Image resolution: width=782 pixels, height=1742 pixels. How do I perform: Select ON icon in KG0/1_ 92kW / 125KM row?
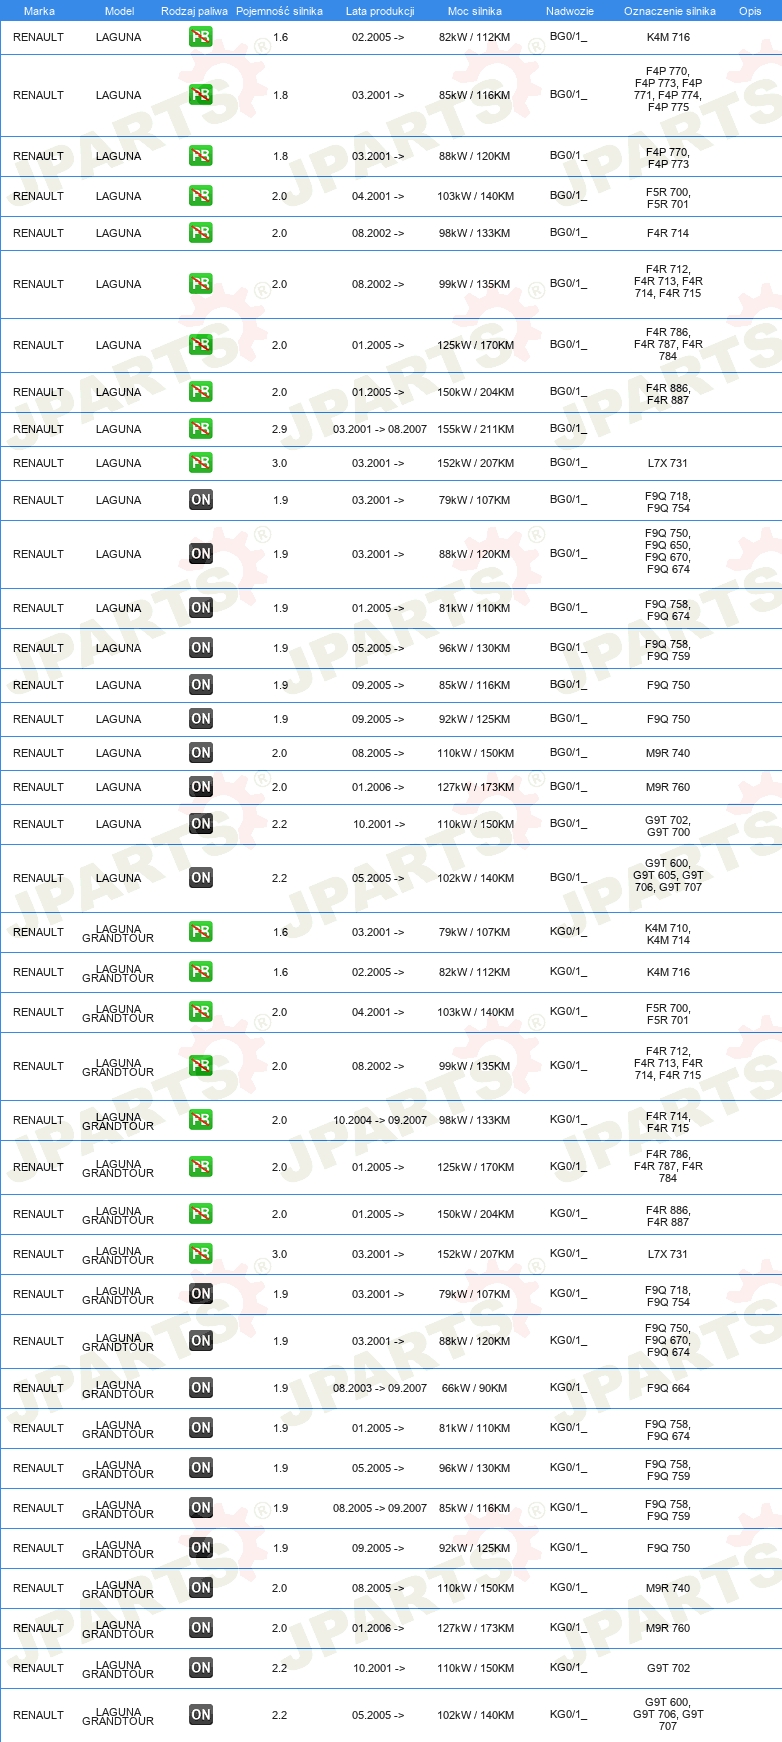coord(201,1548)
